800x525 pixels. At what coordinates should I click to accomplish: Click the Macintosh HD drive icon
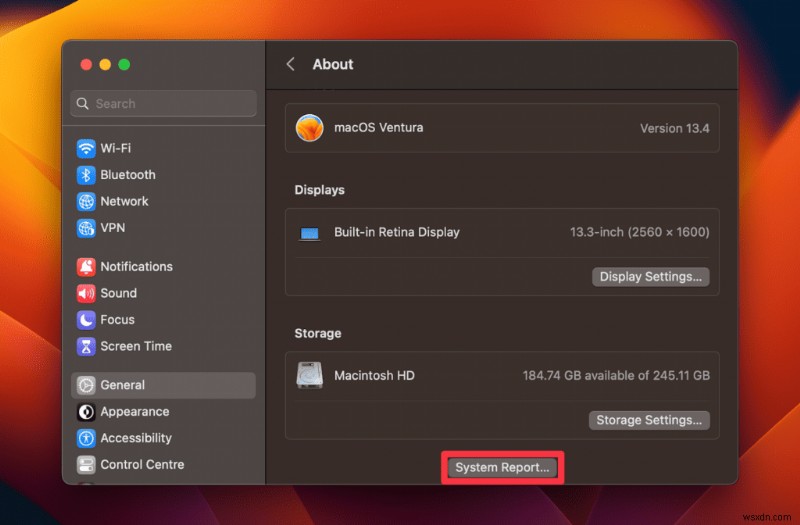[x=309, y=376]
